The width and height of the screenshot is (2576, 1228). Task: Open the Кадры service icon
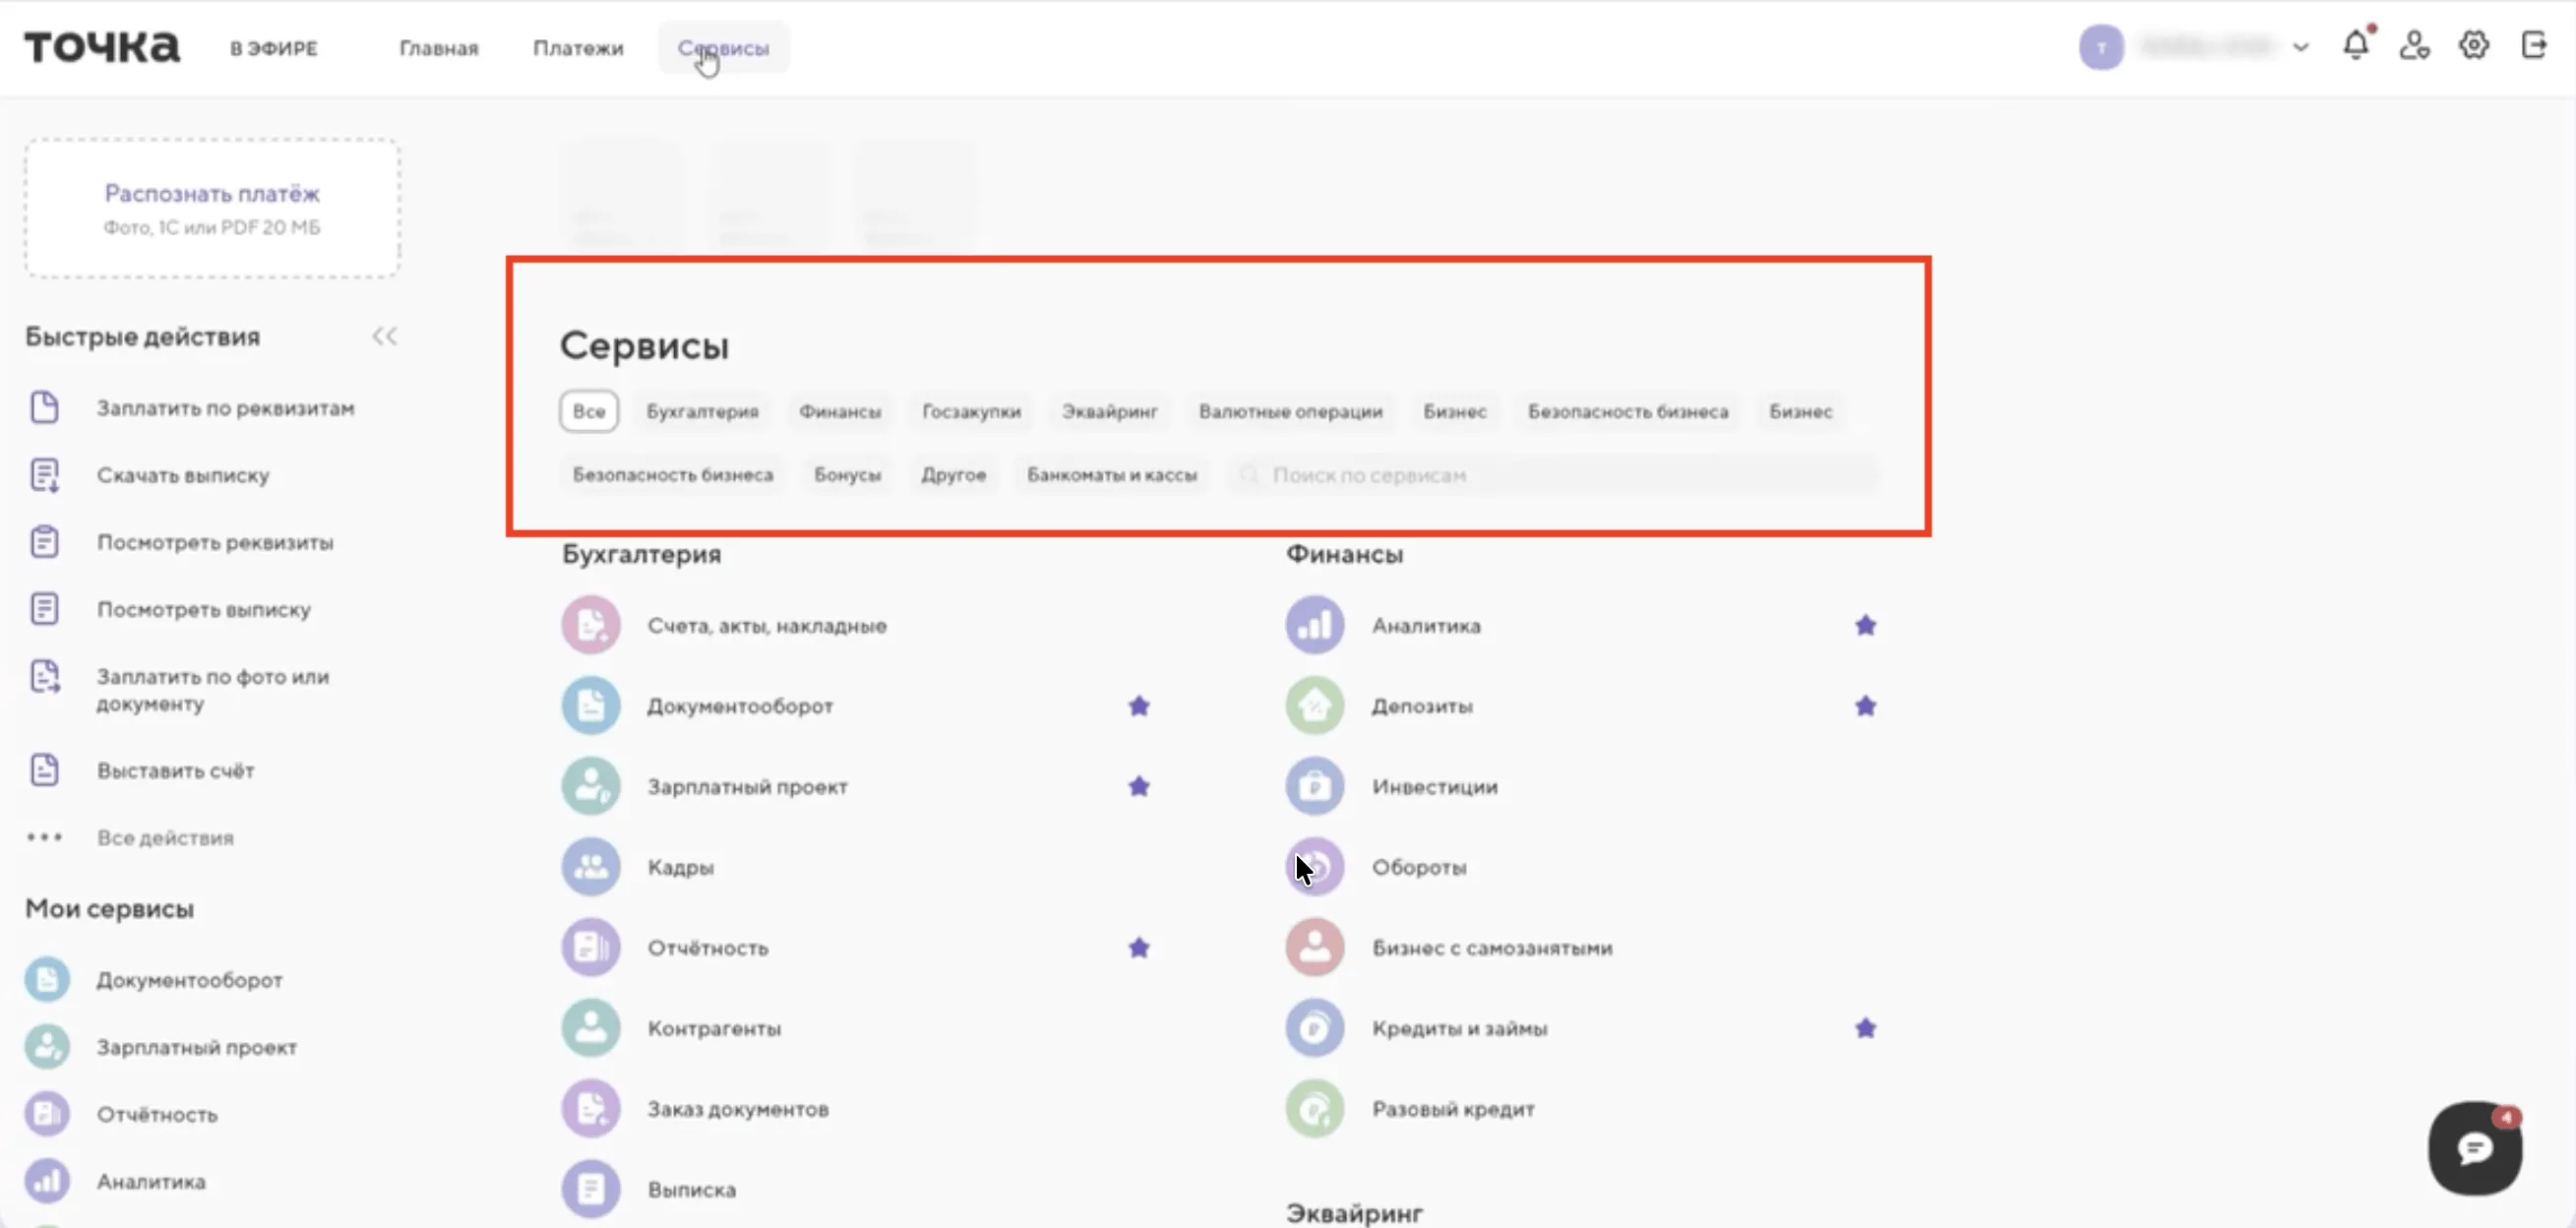tap(590, 867)
